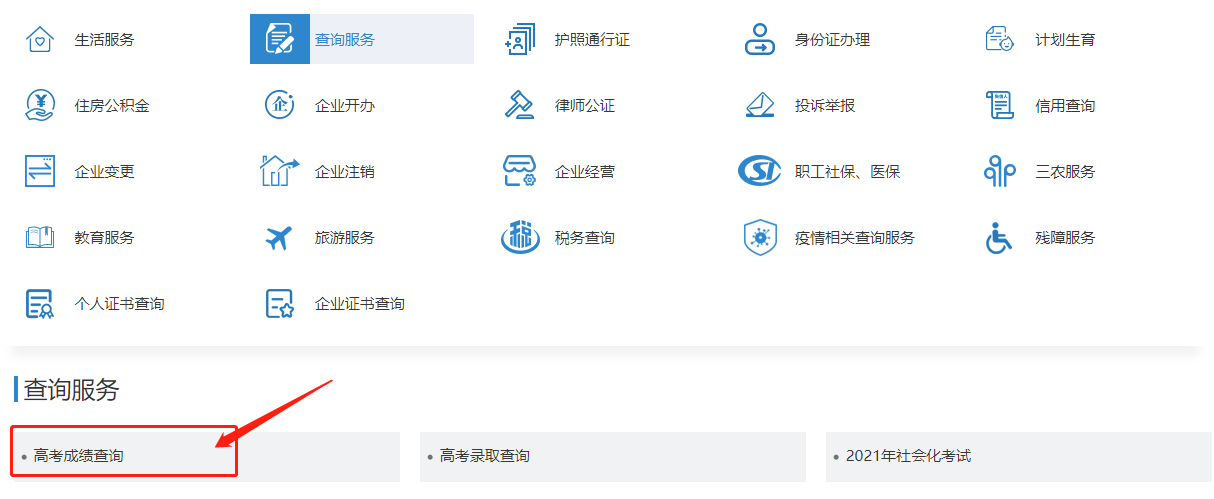Switch to the 教育服务 category

tap(104, 238)
